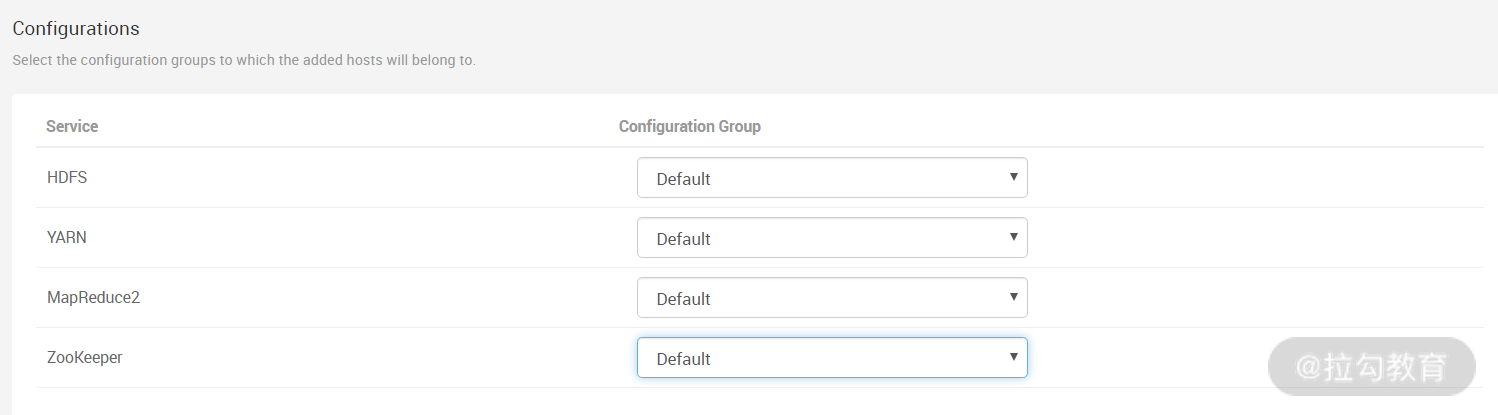
Task: Select the MapReduce2 service name
Action: tap(93, 297)
